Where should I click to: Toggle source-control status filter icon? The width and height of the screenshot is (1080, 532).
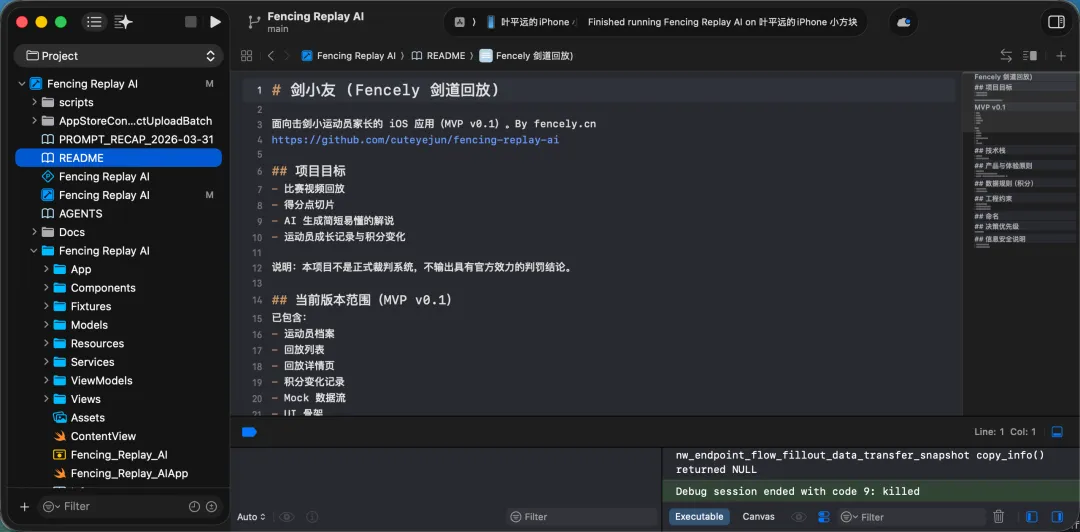click(211, 507)
